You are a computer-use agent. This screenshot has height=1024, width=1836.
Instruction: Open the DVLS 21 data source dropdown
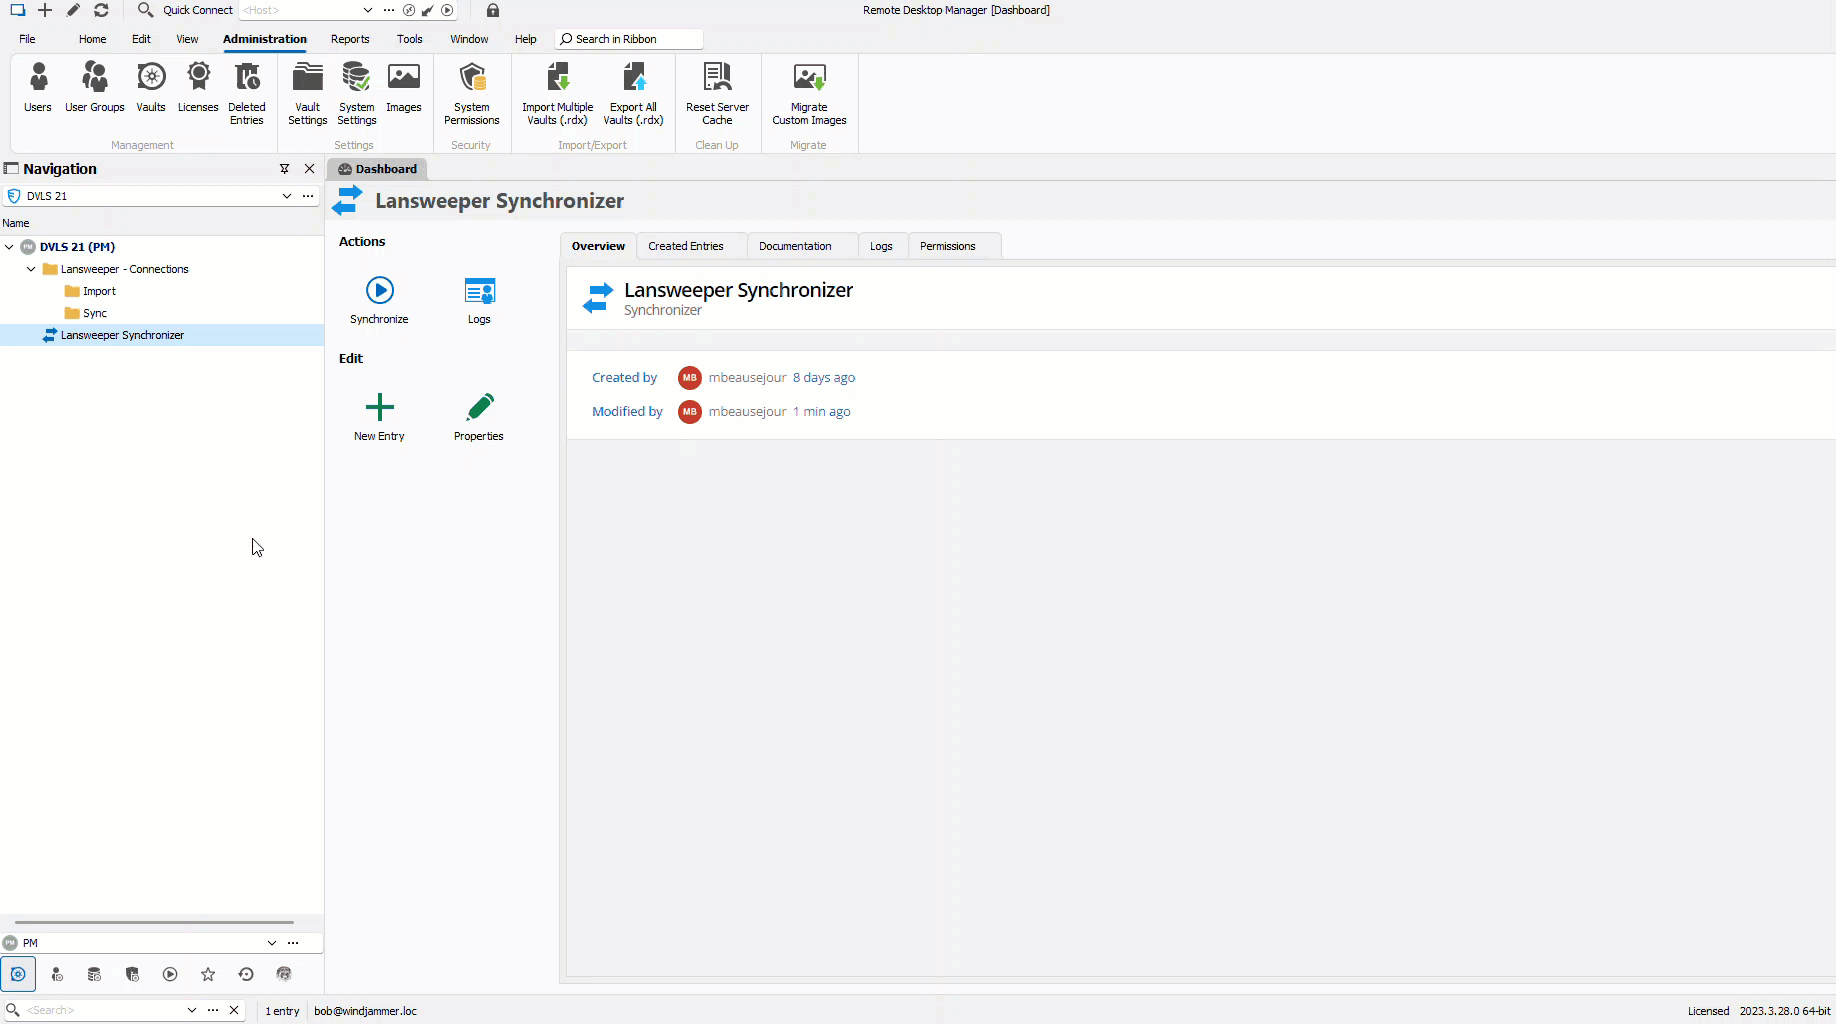coord(287,196)
